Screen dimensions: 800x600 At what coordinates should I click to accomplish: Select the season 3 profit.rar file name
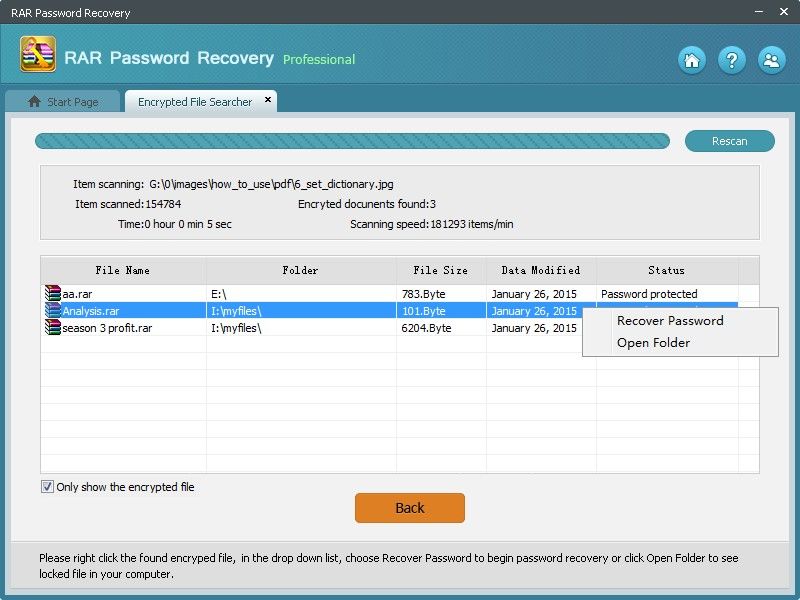click(107, 328)
